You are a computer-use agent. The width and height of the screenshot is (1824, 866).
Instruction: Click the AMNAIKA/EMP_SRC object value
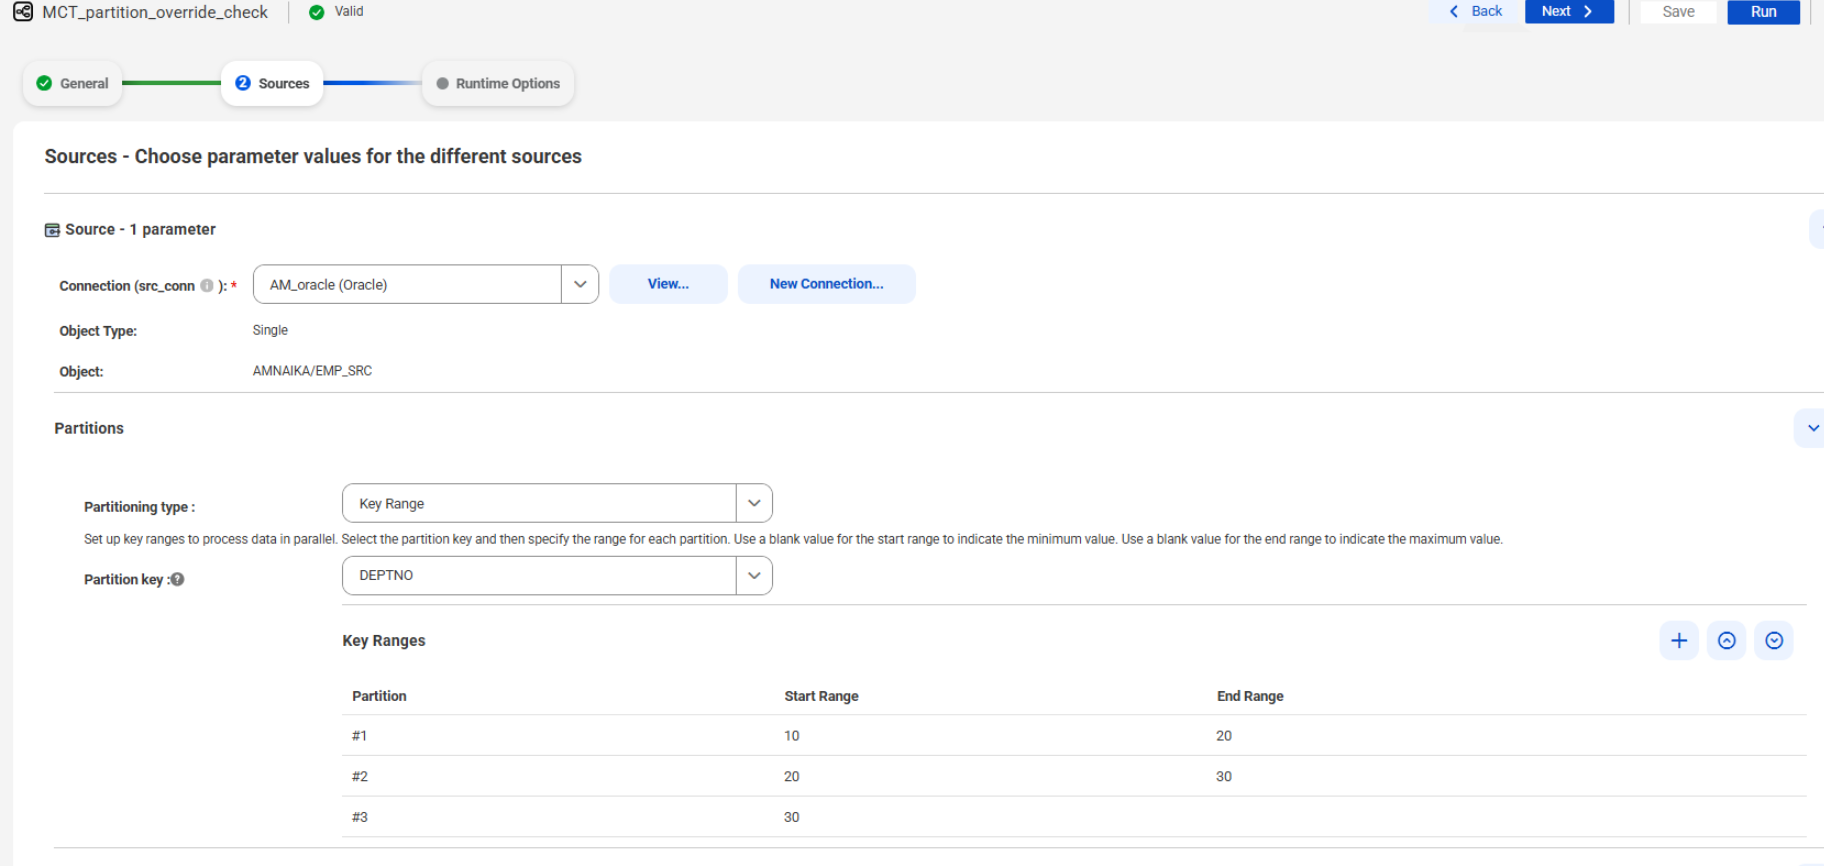[x=312, y=371]
